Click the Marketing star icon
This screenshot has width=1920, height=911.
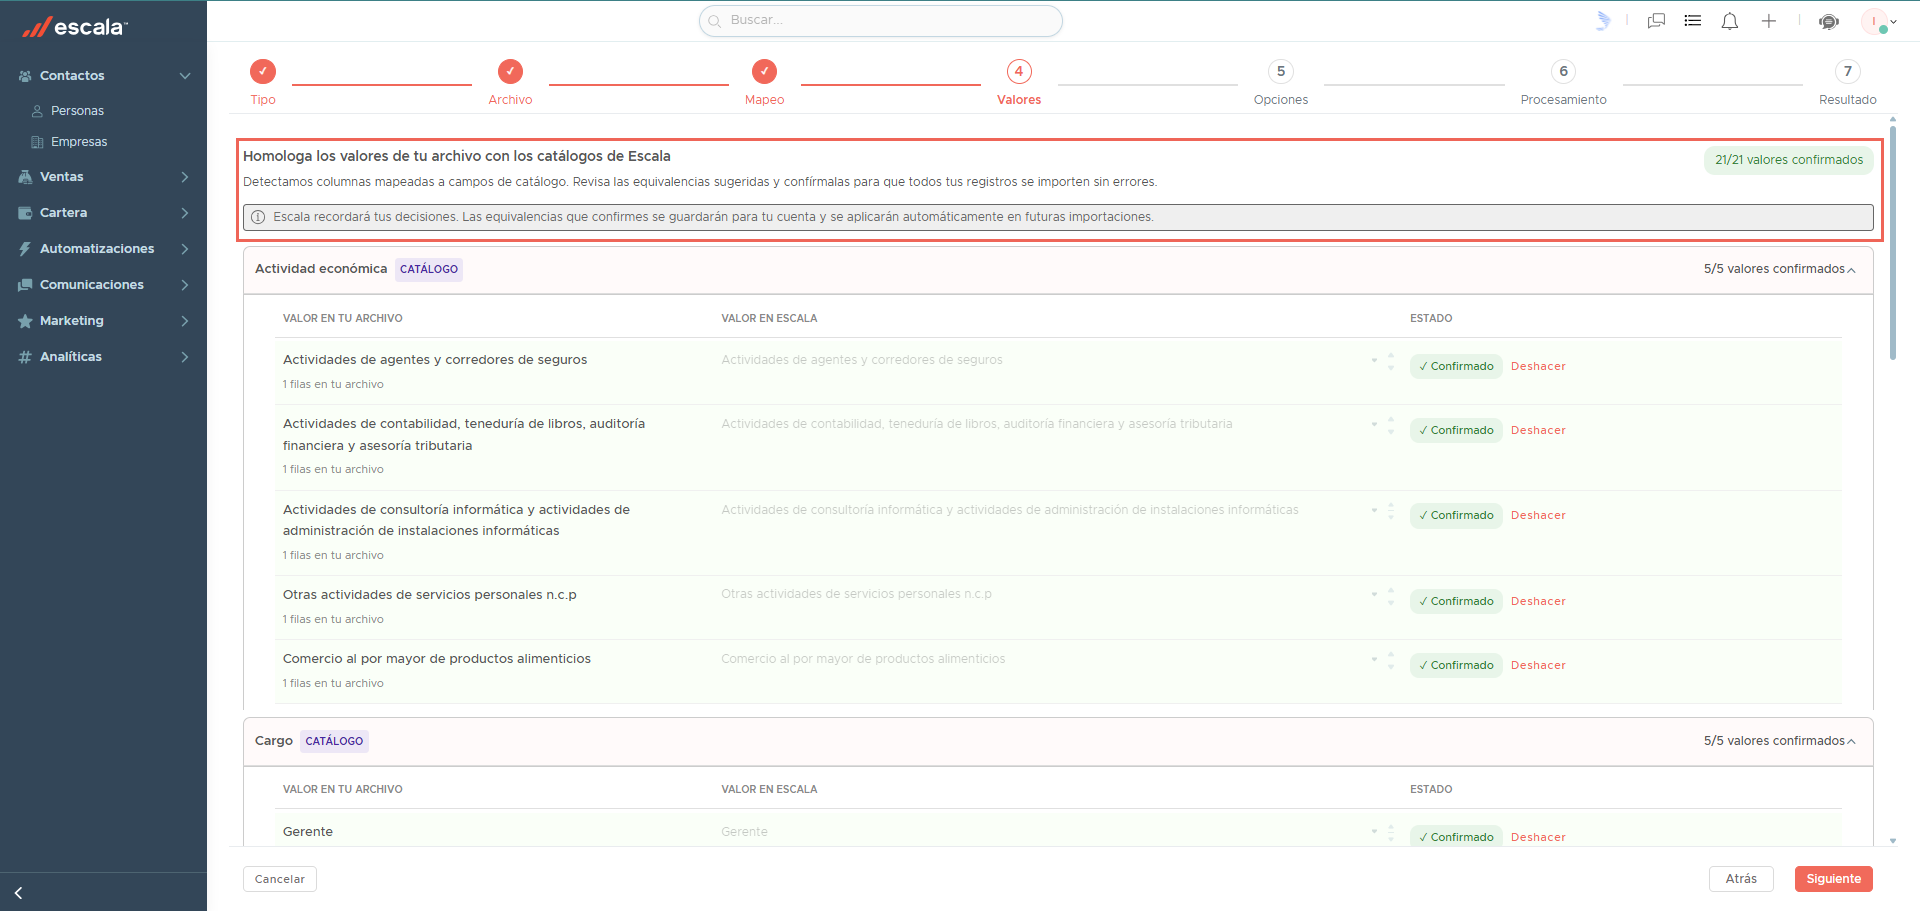[x=25, y=321]
